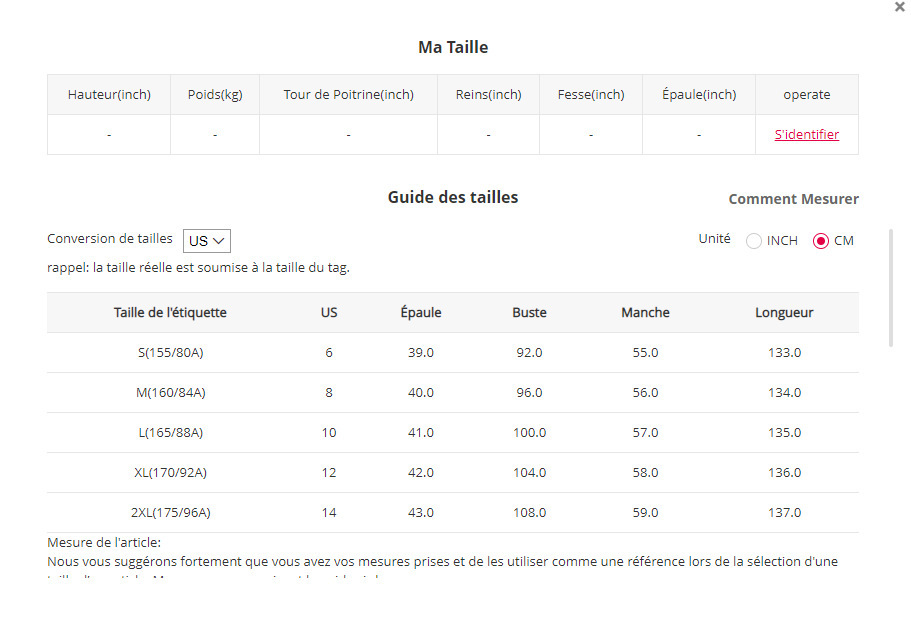Click the Taille de l'étiquette column header
911x619 pixels.
170,313
